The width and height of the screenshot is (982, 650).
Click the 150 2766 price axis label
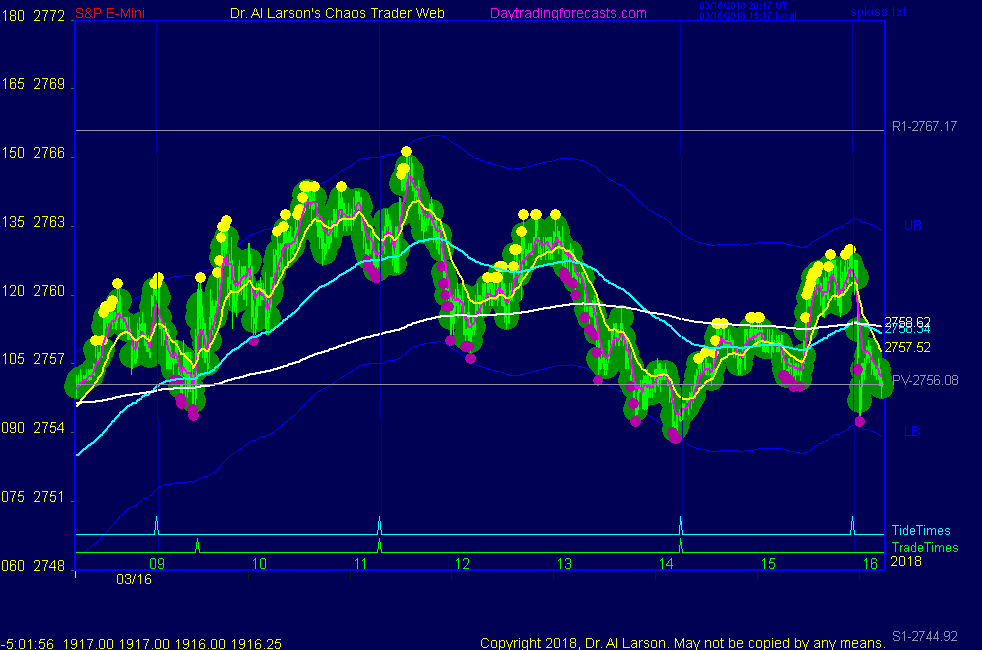click(x=33, y=153)
